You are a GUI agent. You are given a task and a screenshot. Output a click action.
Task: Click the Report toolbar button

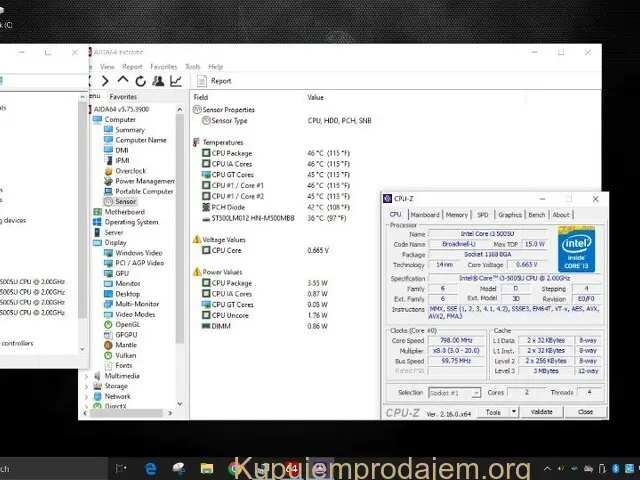(214, 81)
